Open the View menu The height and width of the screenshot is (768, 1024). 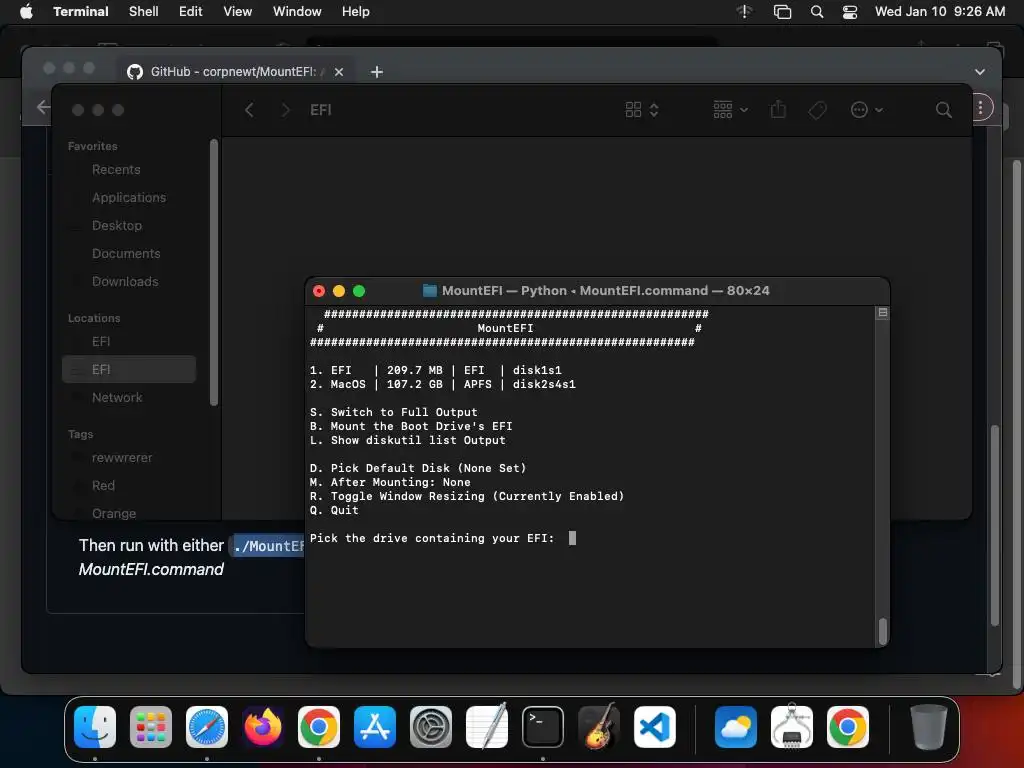click(x=238, y=12)
